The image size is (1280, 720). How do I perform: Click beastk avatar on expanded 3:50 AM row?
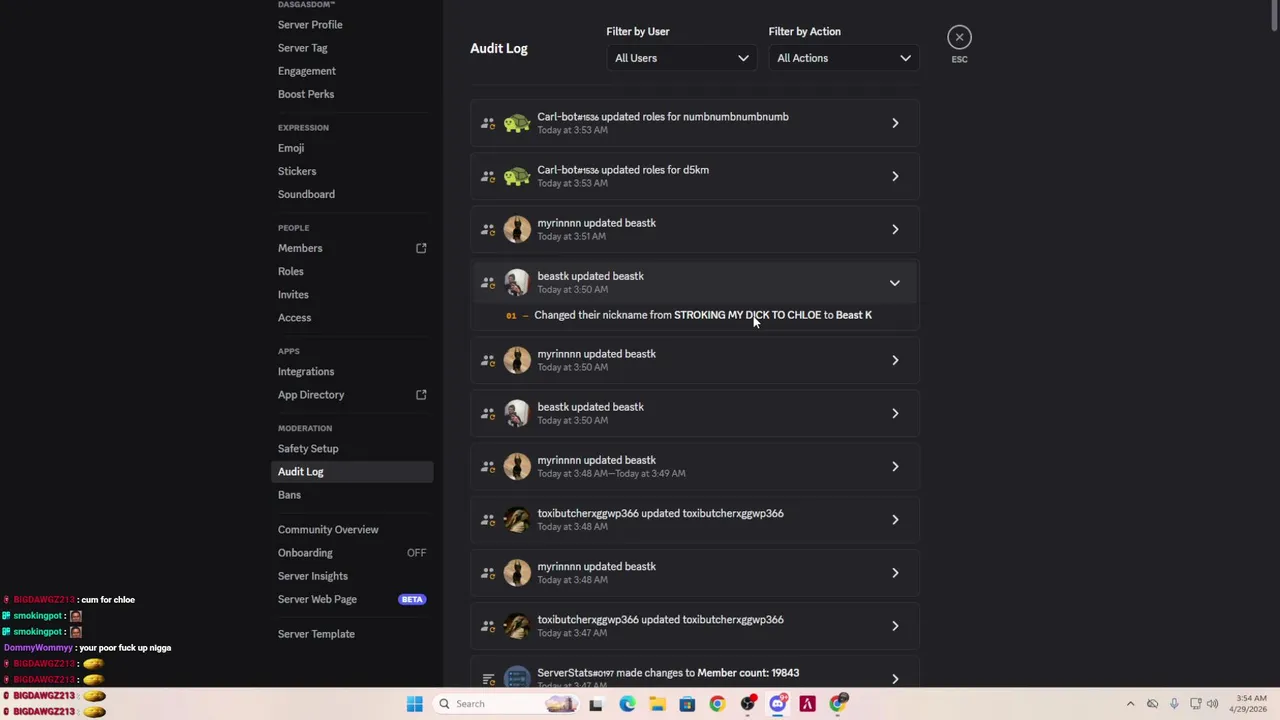click(517, 282)
